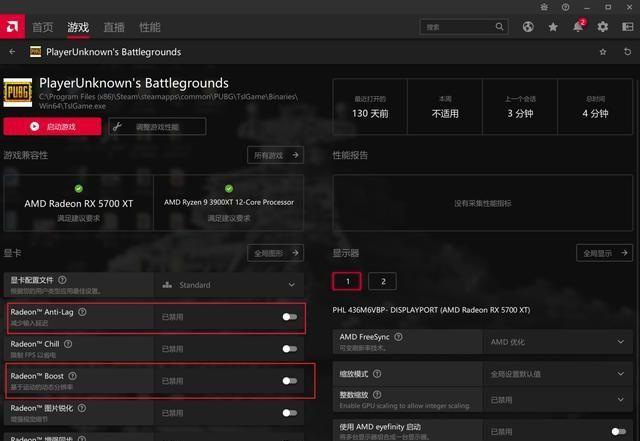Viewport: 640px width, 441px height.
Task: Click the wrench tune game performance button
Action: (x=157, y=127)
